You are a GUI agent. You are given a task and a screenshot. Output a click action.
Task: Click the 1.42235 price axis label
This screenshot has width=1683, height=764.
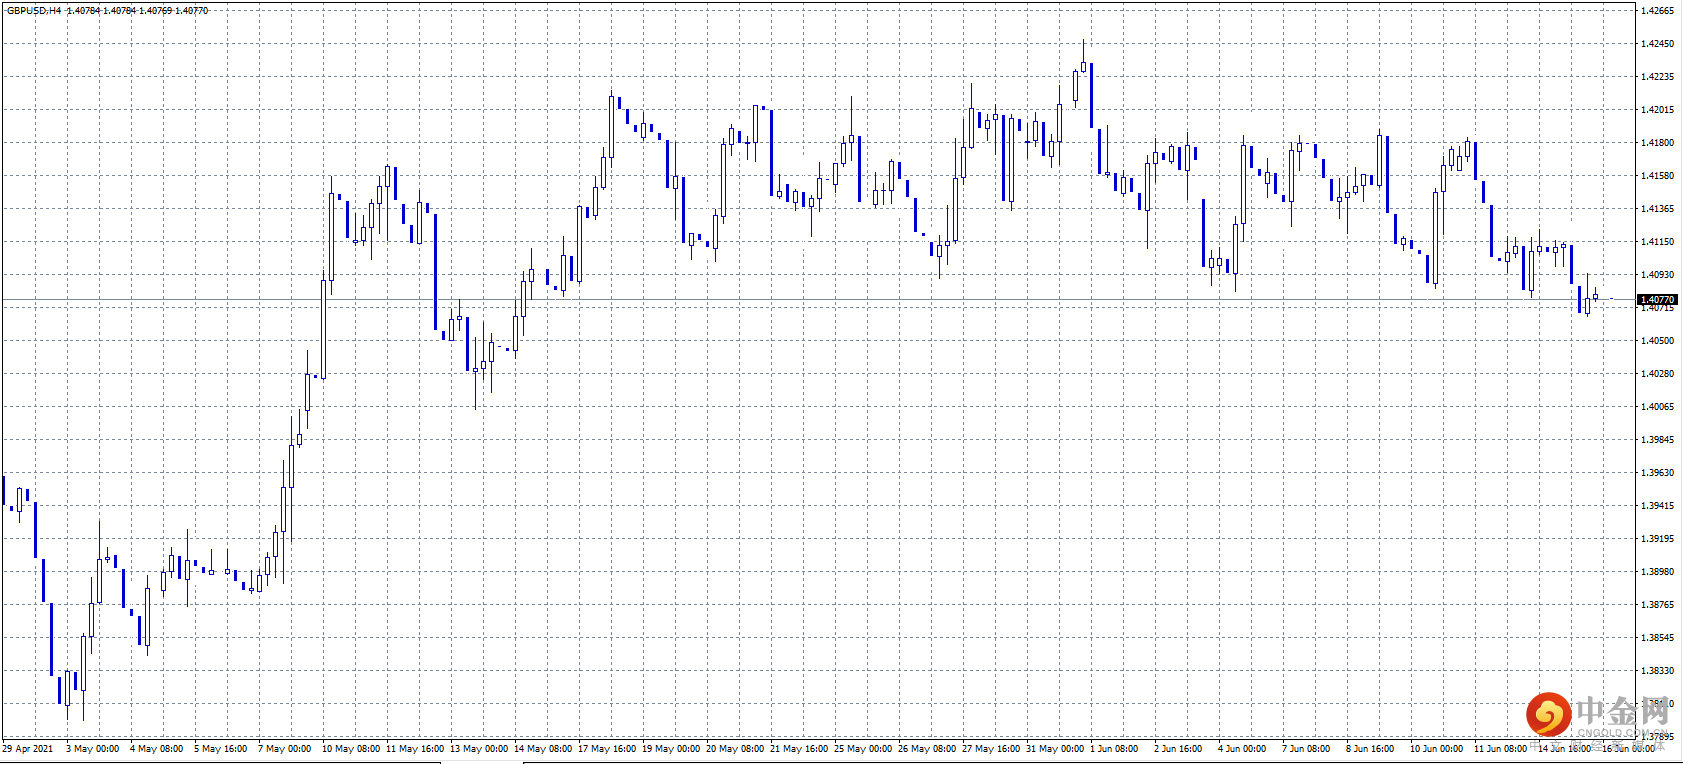[x=1657, y=77]
